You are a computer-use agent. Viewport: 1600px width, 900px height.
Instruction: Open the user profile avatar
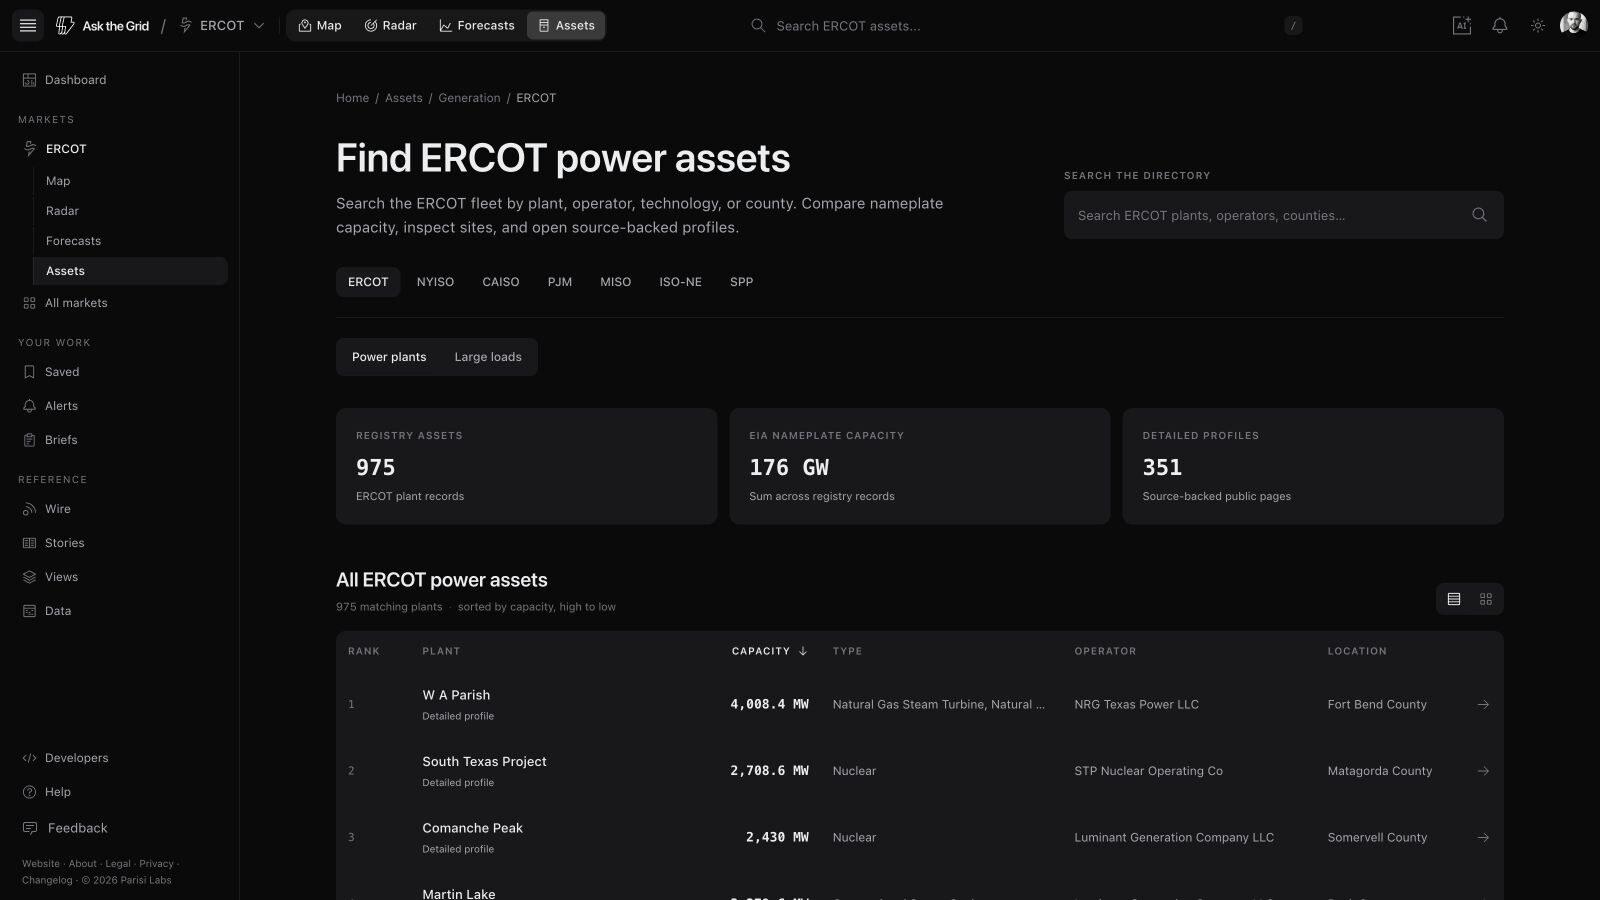point(1574,24)
